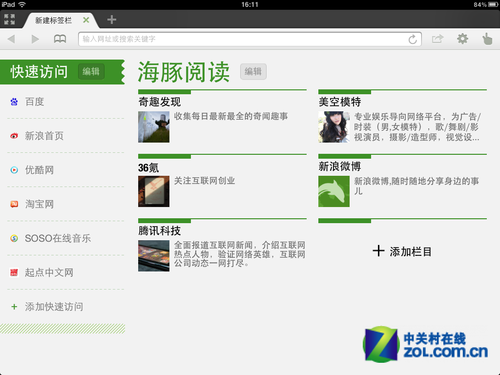This screenshot has height=375, width=500.
Task: Open 起点中文网 quick link
Action: (65, 272)
